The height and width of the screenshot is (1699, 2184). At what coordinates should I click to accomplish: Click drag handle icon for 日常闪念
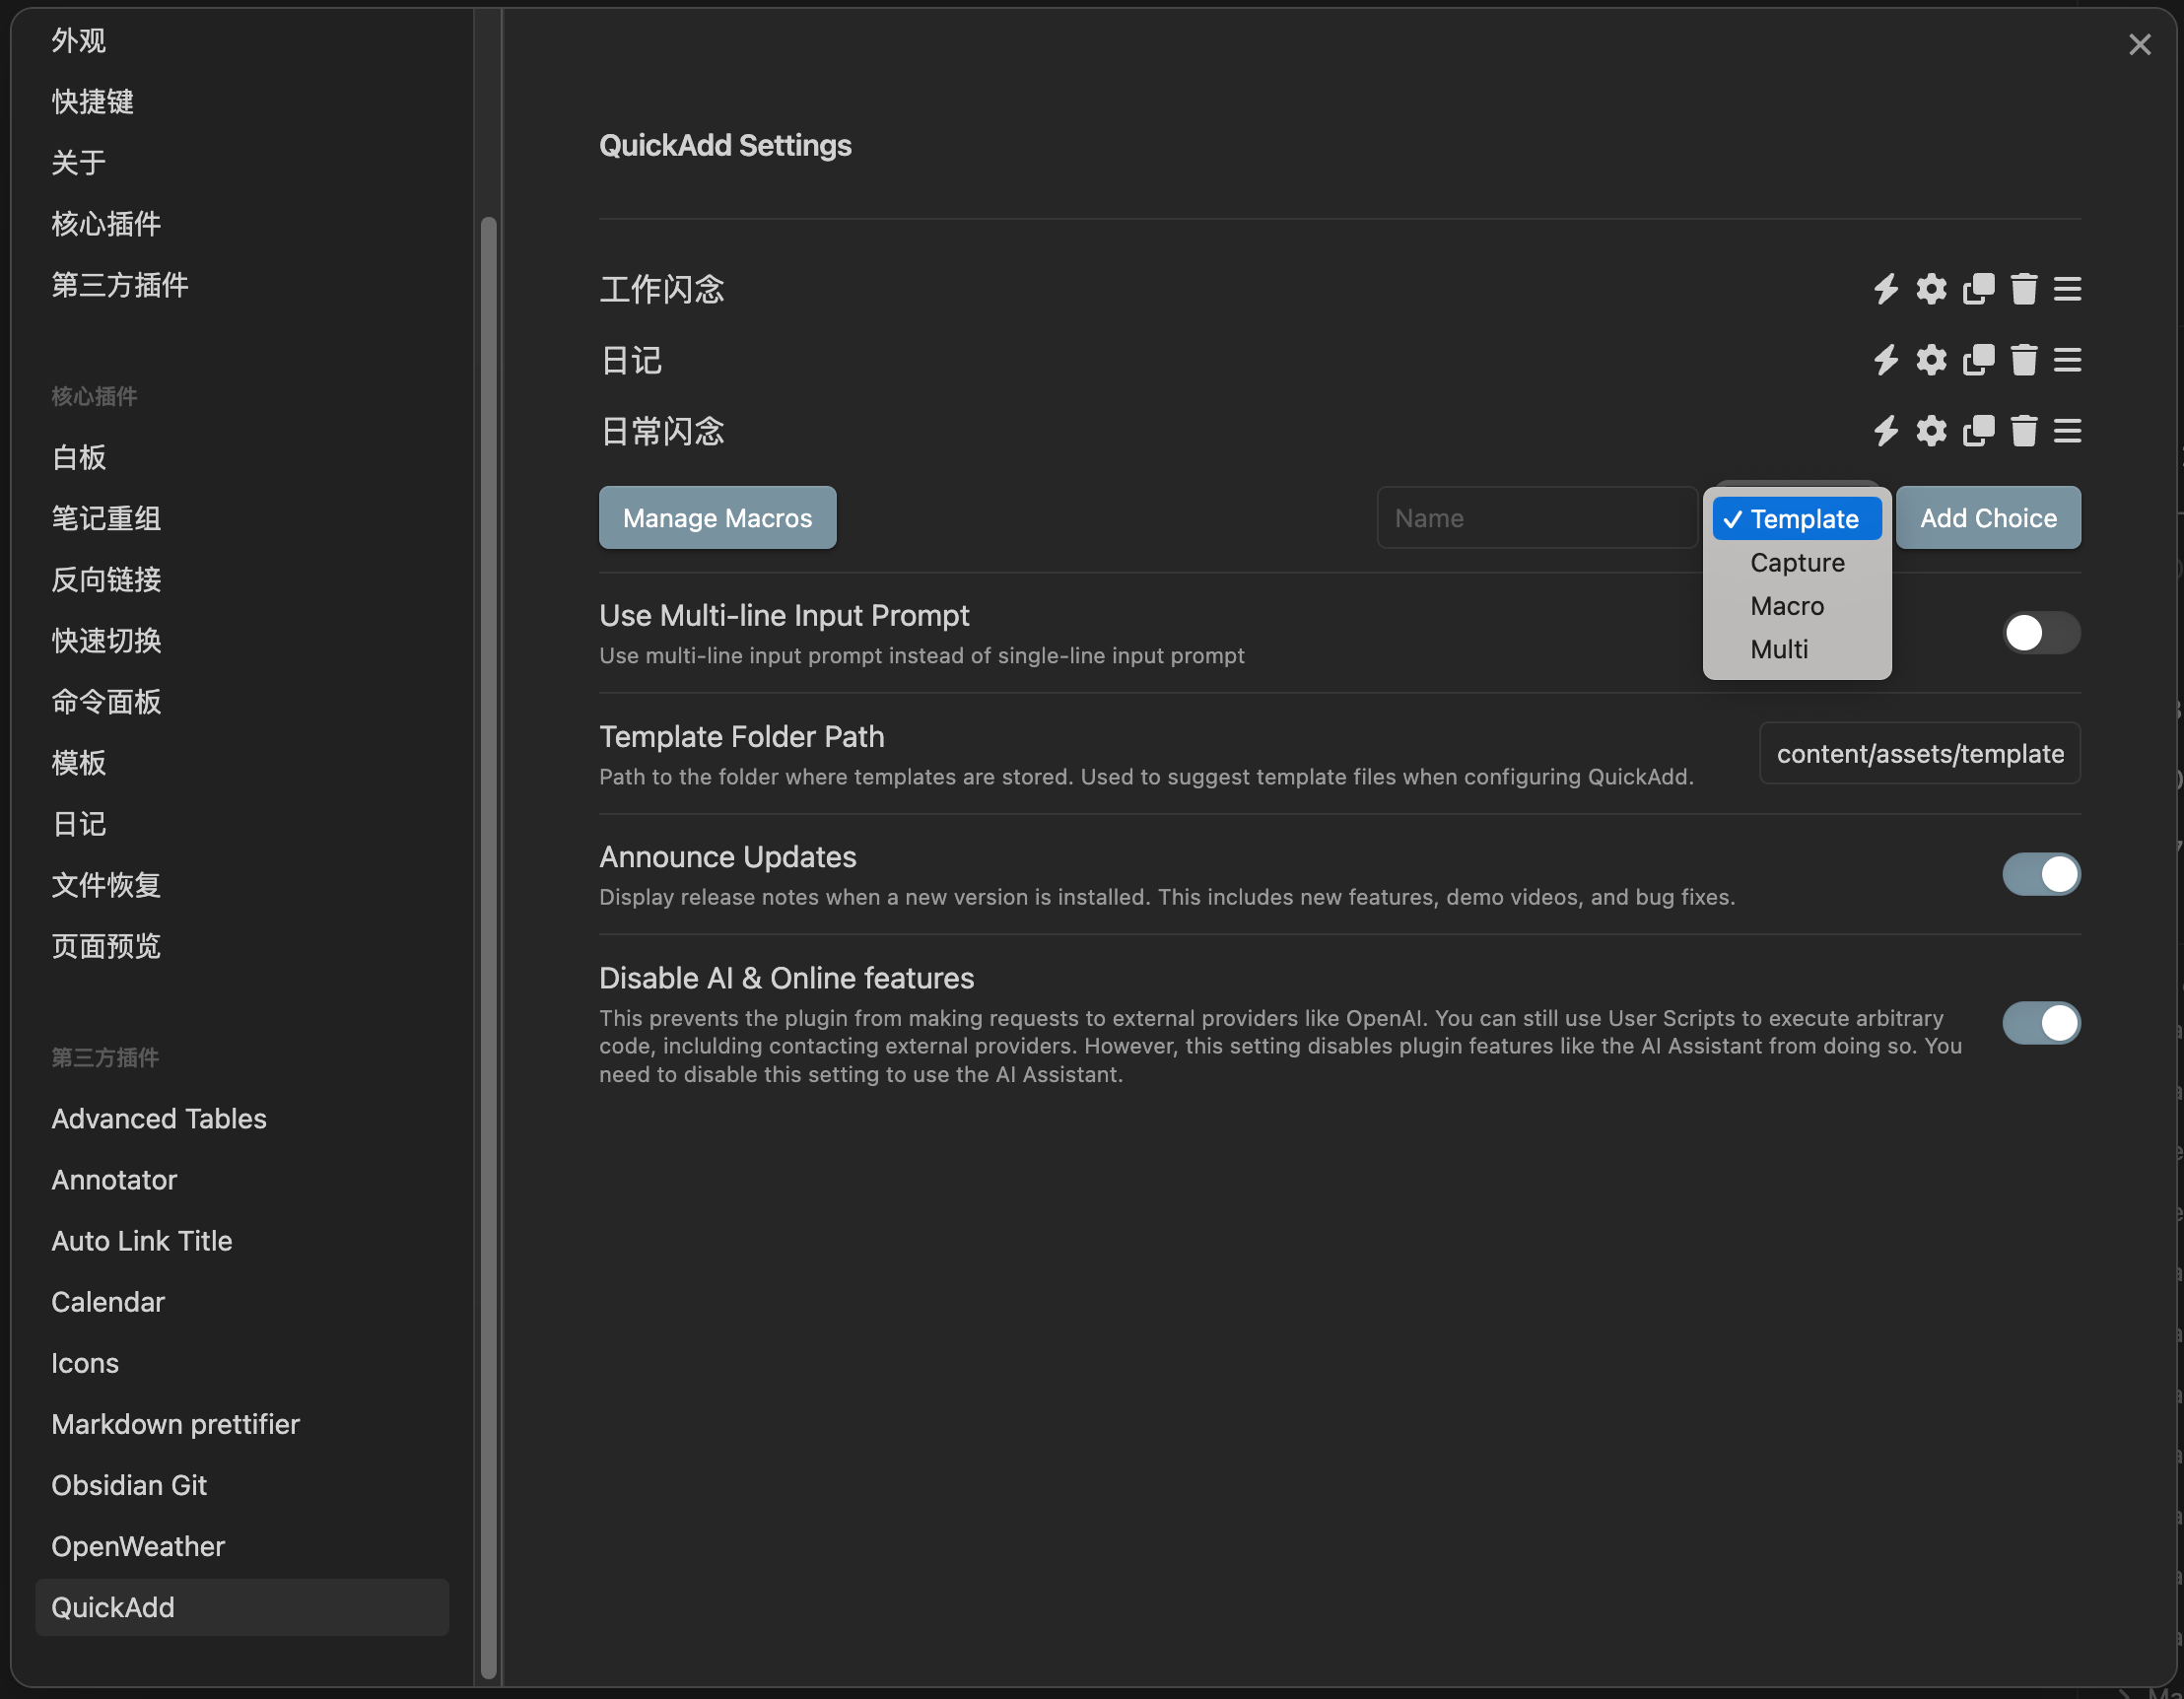click(x=2067, y=431)
